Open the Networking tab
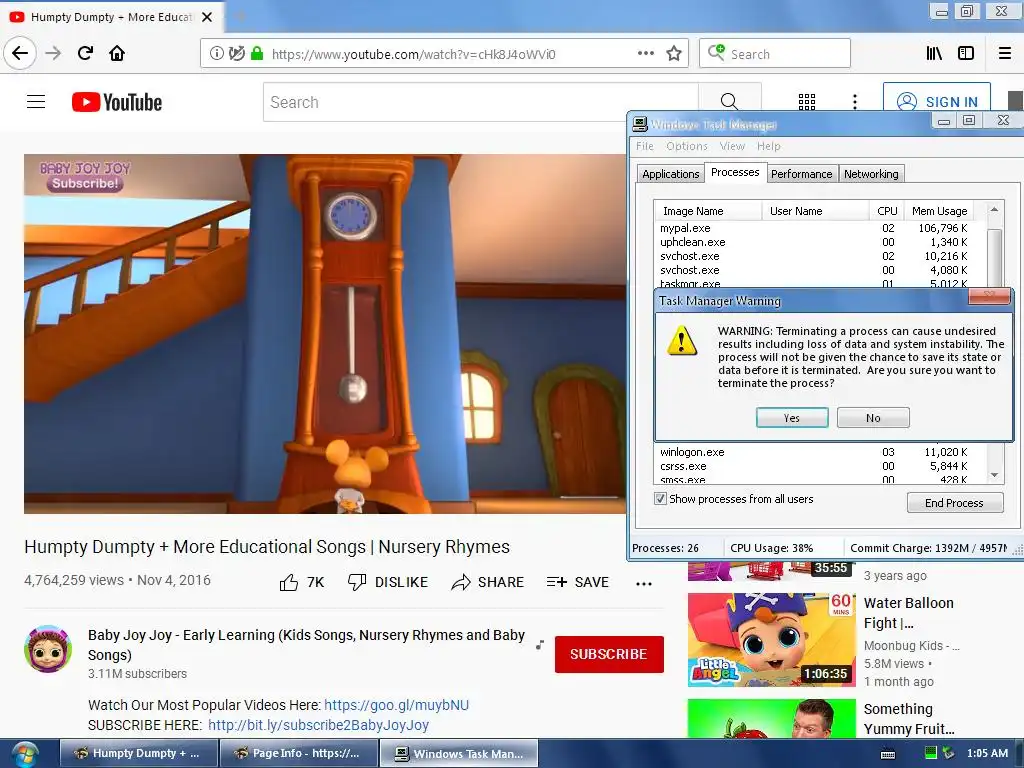This screenshot has height=768, width=1024. (x=871, y=174)
